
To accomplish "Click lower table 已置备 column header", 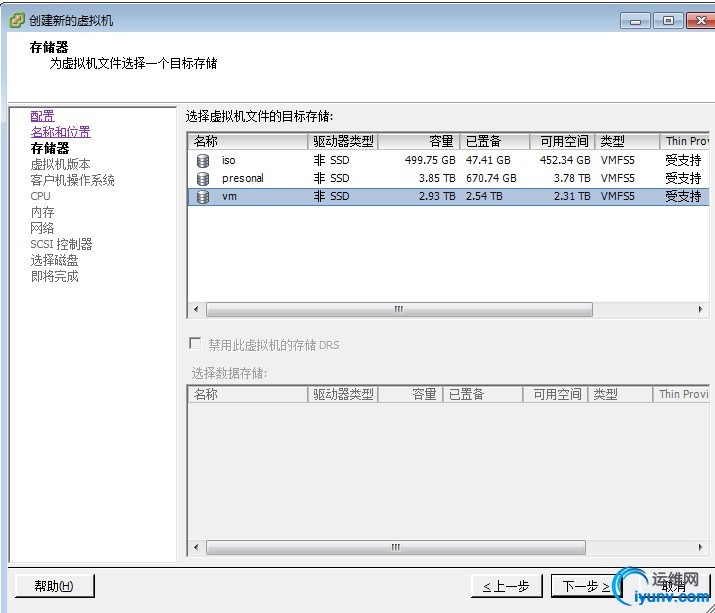I will pyautogui.click(x=482, y=394).
